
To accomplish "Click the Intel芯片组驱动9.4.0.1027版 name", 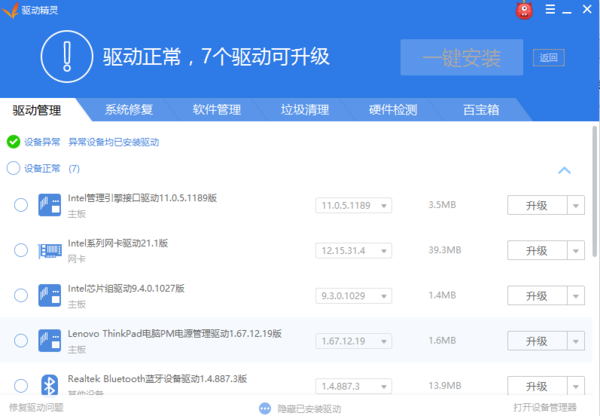I will 126,288.
